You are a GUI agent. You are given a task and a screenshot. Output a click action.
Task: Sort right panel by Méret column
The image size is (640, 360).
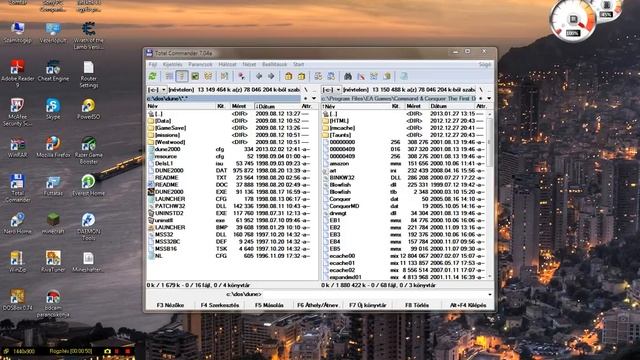pos(416,106)
